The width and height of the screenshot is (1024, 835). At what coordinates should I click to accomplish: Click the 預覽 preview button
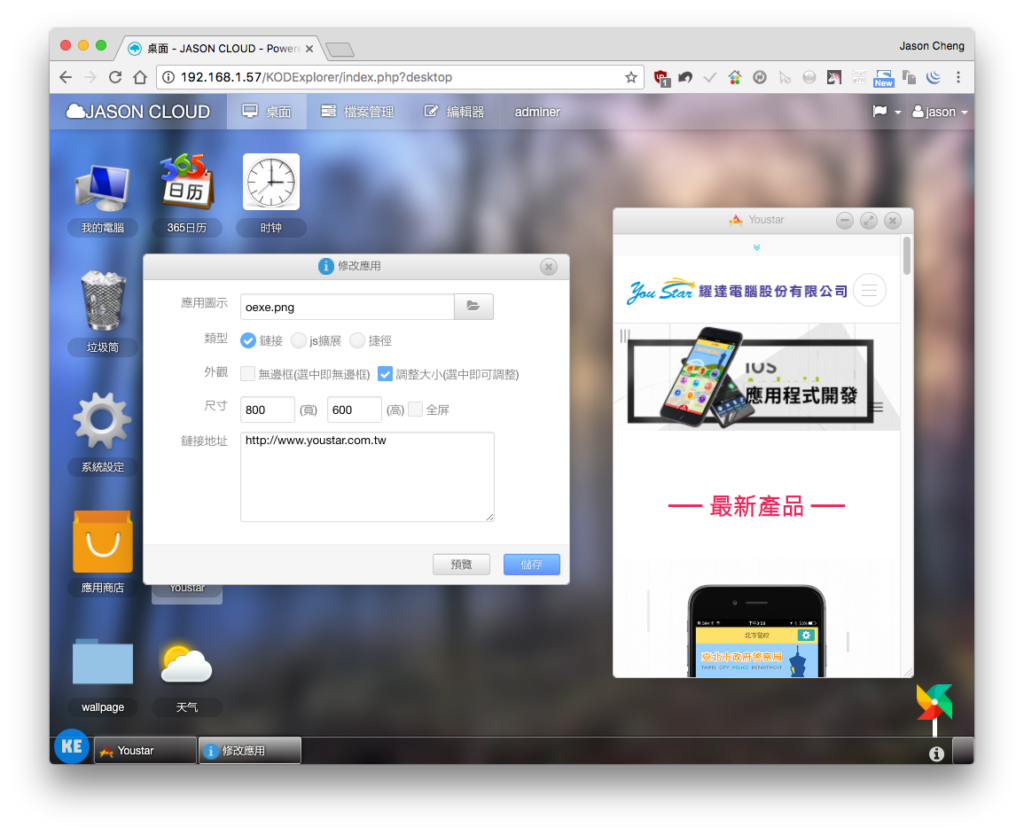click(x=461, y=564)
